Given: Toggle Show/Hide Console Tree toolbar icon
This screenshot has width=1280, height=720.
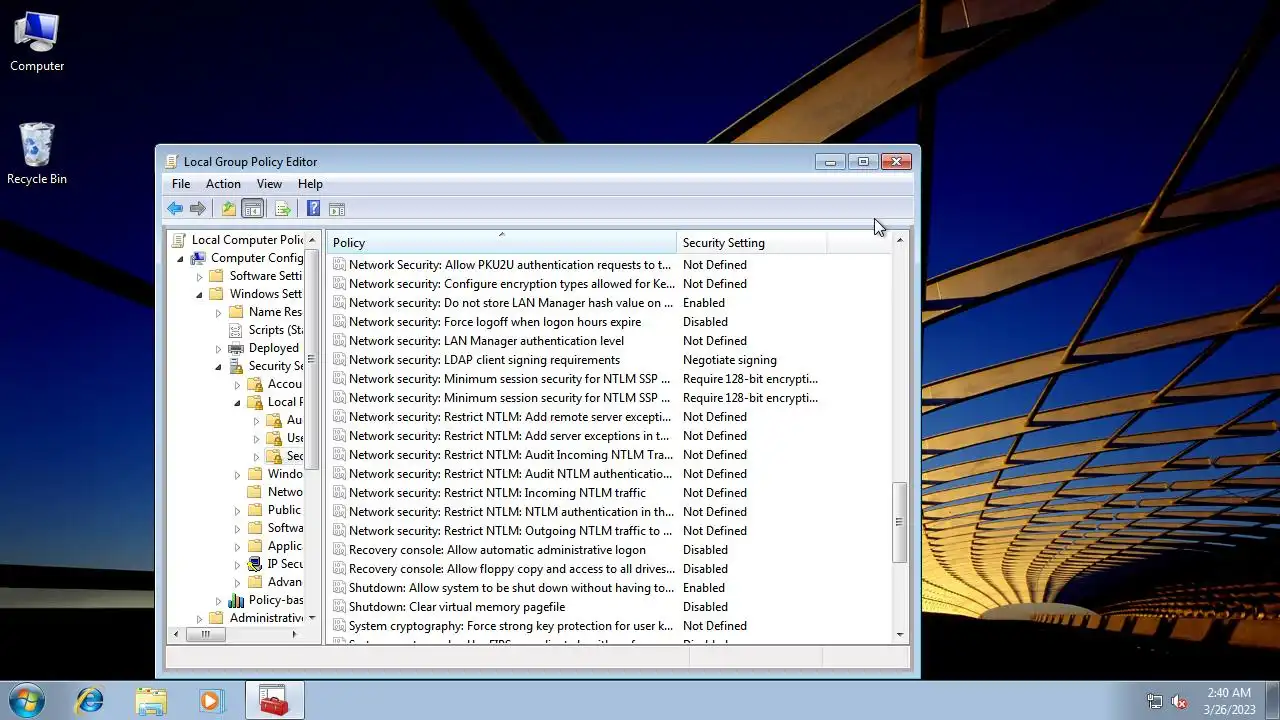Looking at the screenshot, I should coord(253,209).
